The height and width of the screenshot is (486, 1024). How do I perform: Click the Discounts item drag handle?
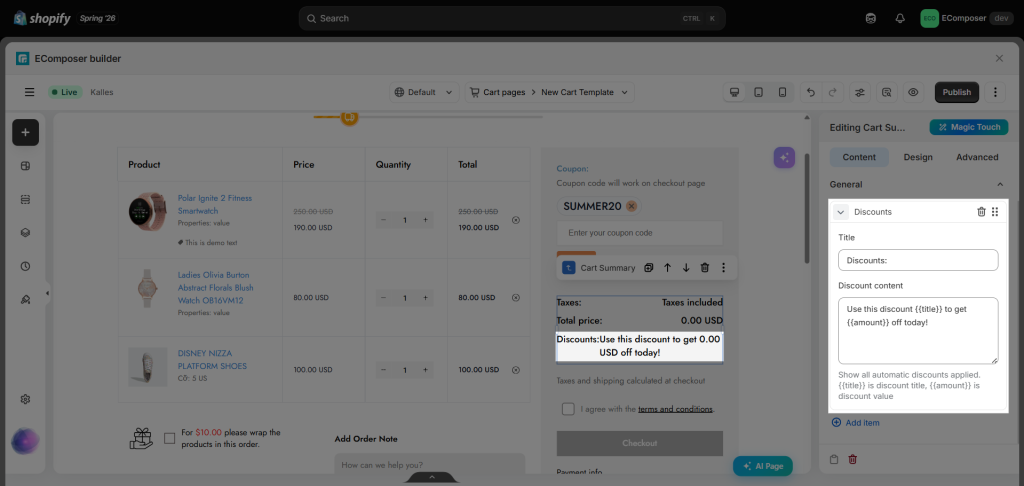pos(995,212)
